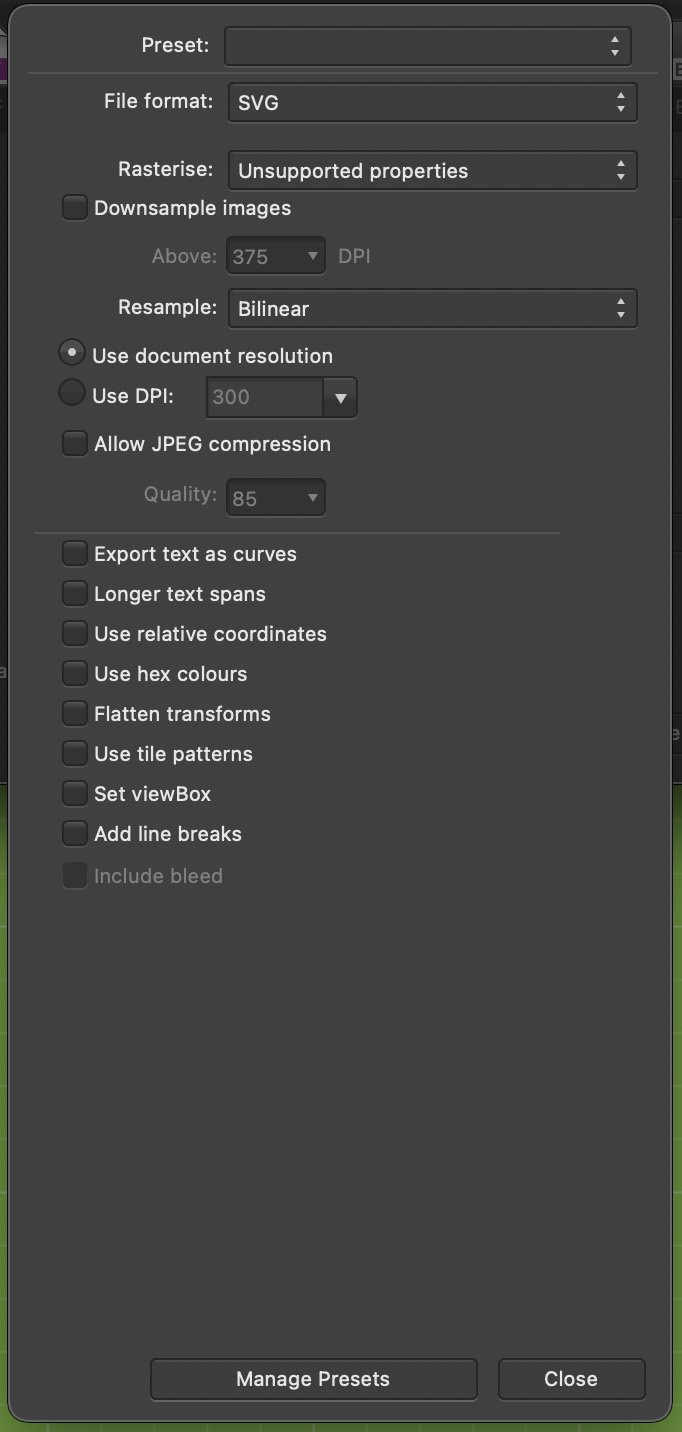Enable Longer text spans
Screen dimensions: 682x1432
point(74,593)
